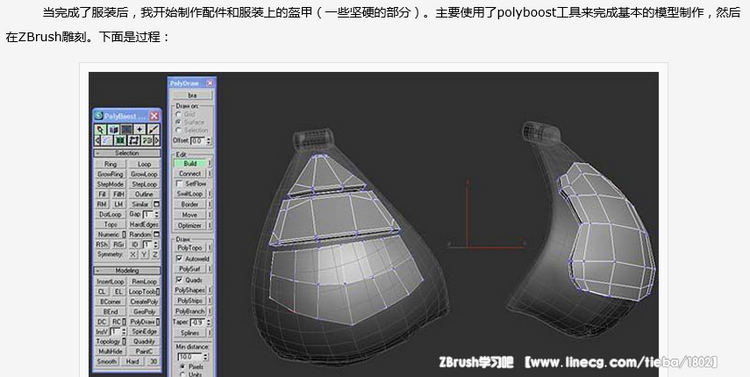The height and width of the screenshot is (377, 750).
Task: Click the small settings button beside SwiftLoop
Action: [210, 194]
